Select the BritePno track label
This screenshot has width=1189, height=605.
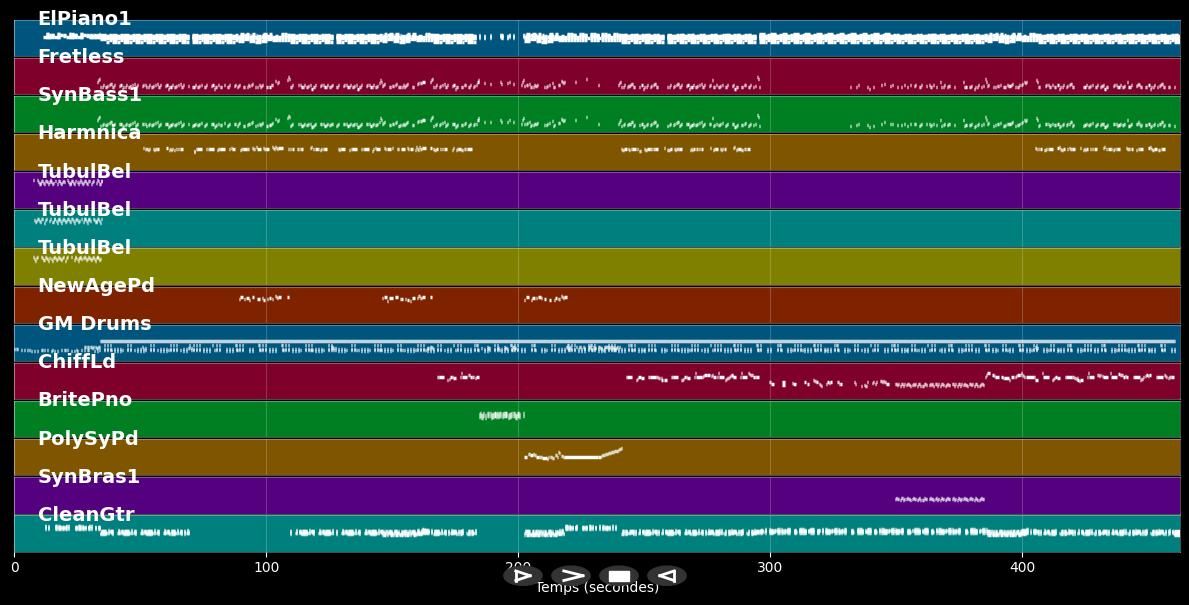81,399
